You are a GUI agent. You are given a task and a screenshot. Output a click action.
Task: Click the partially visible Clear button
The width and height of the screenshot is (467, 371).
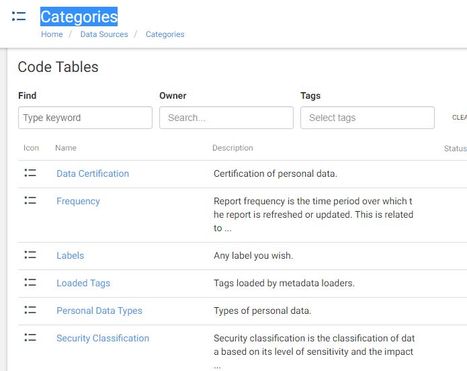pos(460,118)
